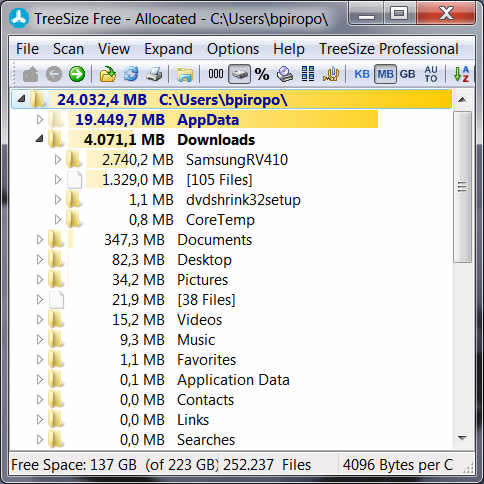
Task: Collapse the Downloads folder
Action: point(40,139)
